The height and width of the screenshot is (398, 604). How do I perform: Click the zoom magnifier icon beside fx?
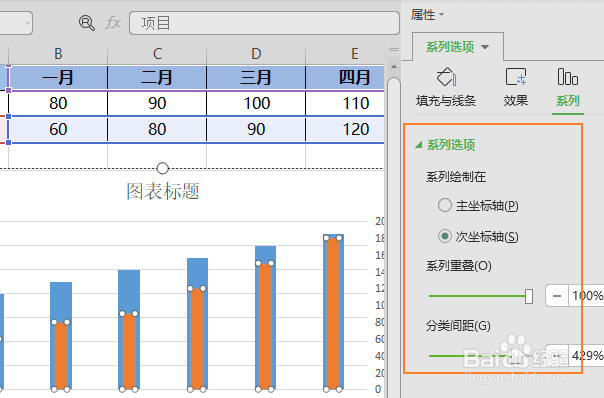pyautogui.click(x=87, y=23)
